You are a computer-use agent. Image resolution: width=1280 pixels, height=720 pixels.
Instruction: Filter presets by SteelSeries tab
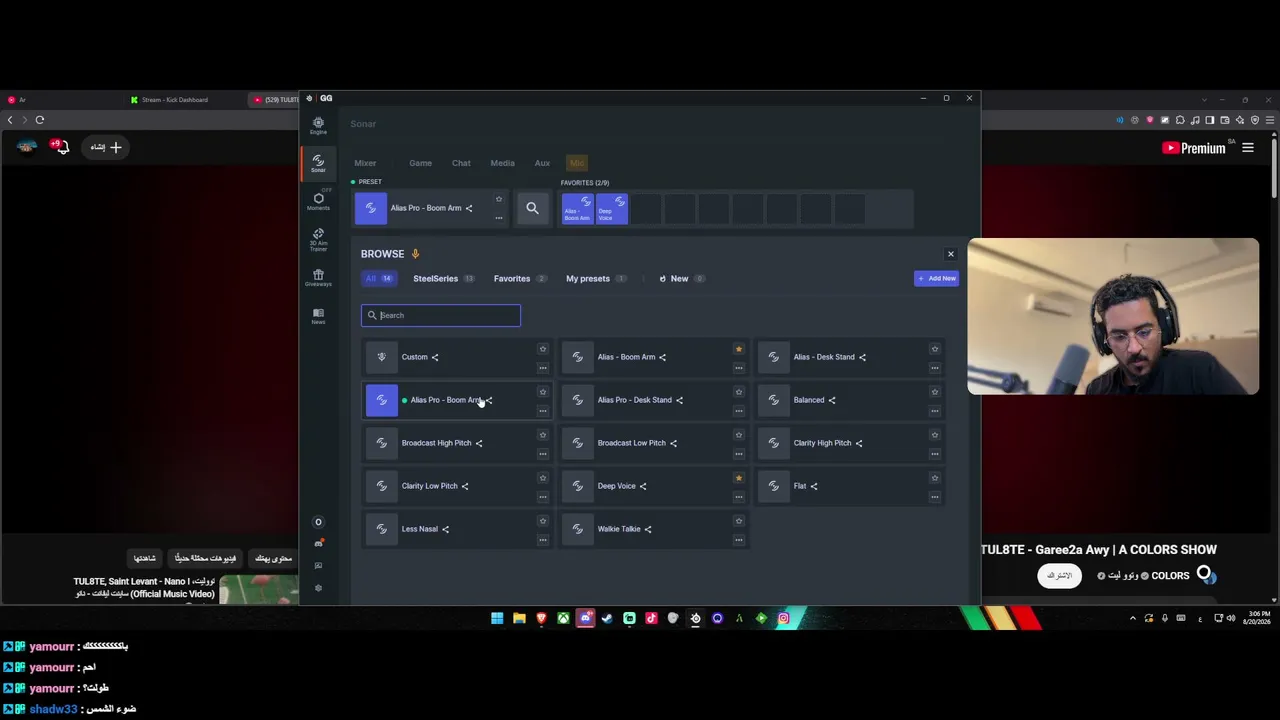pyautogui.click(x=443, y=279)
